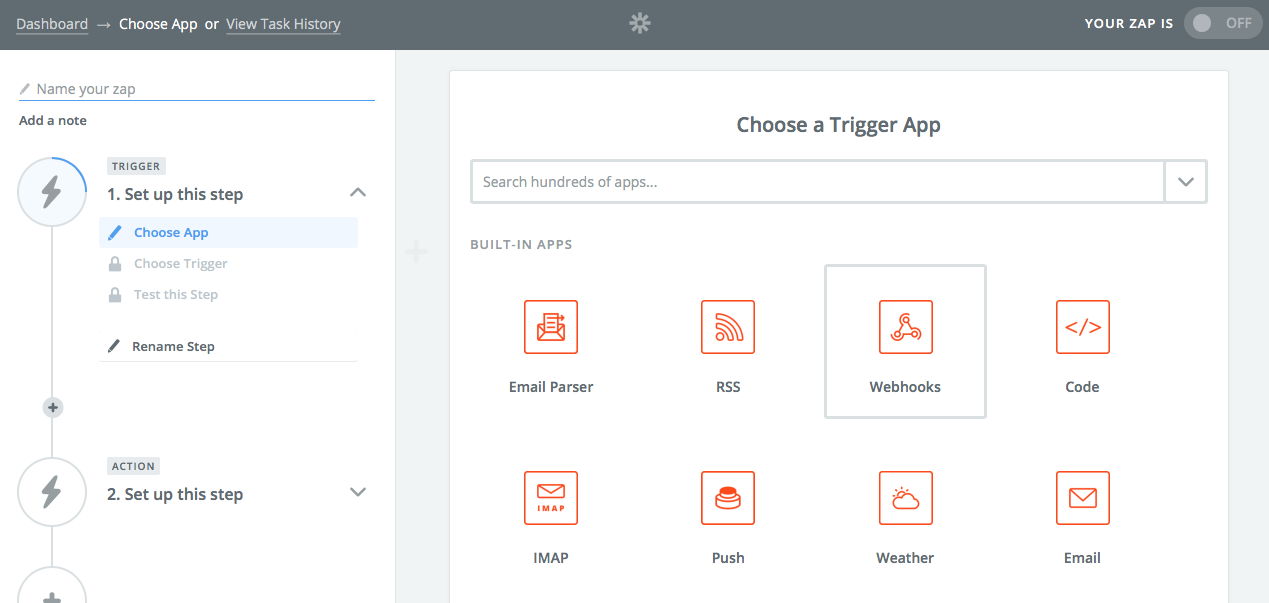The image size is (1269, 603).
Task: Click the Add a note link
Action: tap(53, 120)
